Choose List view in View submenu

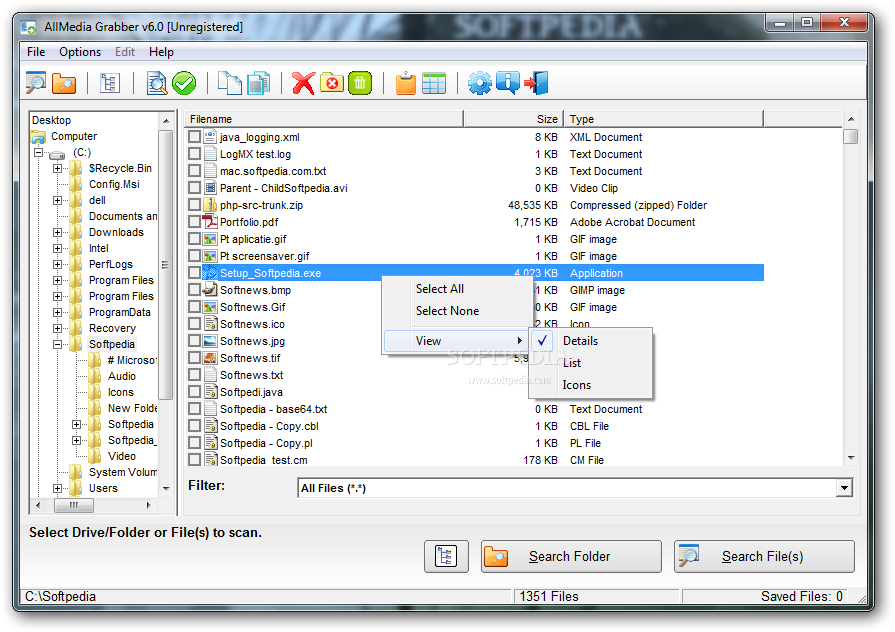591,363
